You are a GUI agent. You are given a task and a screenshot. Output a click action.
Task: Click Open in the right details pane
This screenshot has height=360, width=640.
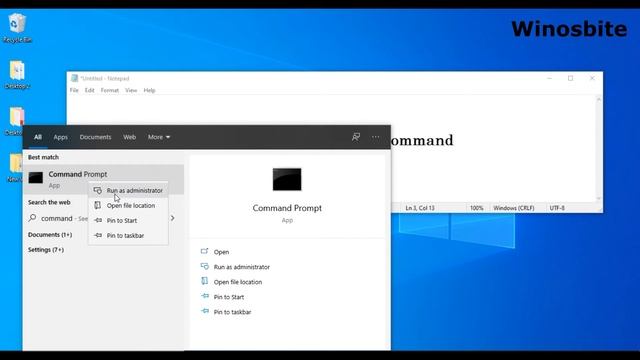(x=221, y=252)
